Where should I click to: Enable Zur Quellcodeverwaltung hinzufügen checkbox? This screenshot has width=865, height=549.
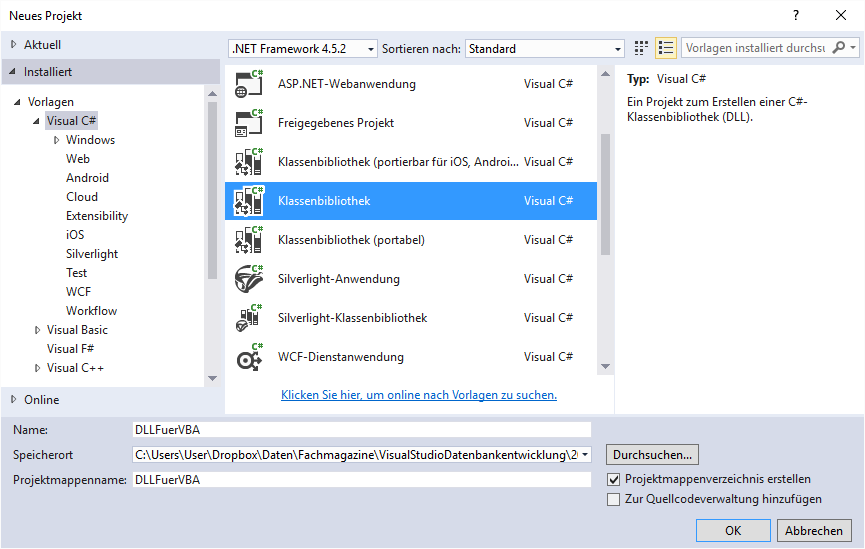(614, 499)
